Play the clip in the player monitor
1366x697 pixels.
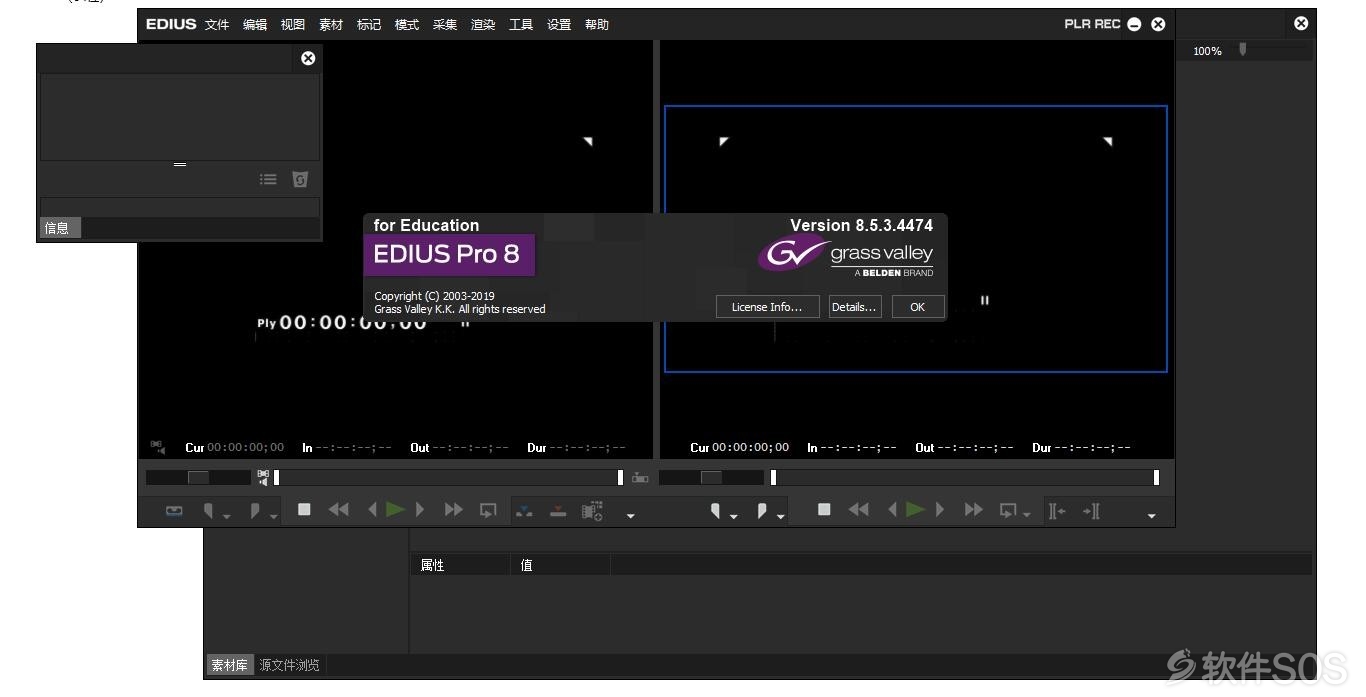396,510
